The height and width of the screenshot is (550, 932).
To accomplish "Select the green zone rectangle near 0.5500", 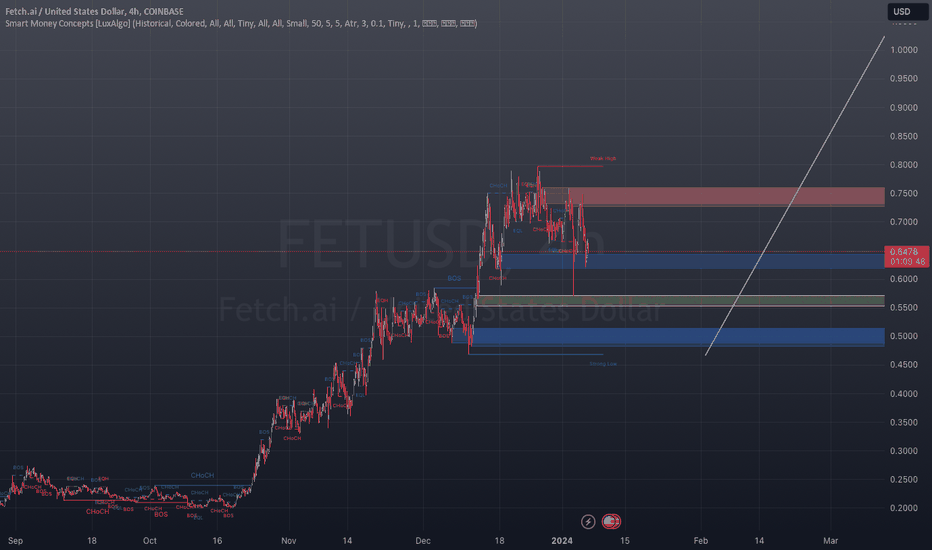I will pos(679,301).
